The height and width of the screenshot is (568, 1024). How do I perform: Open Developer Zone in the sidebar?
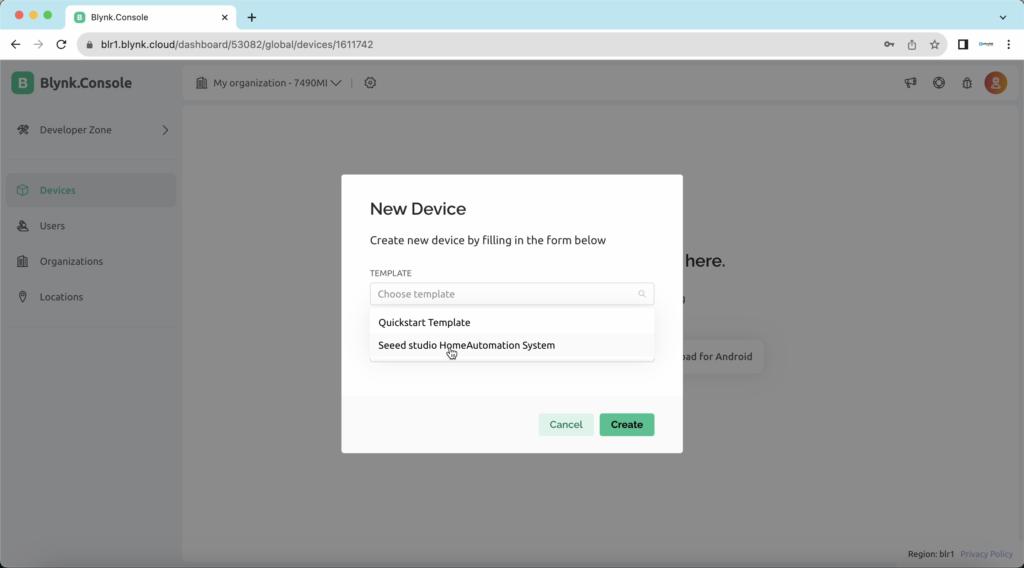[91, 130]
